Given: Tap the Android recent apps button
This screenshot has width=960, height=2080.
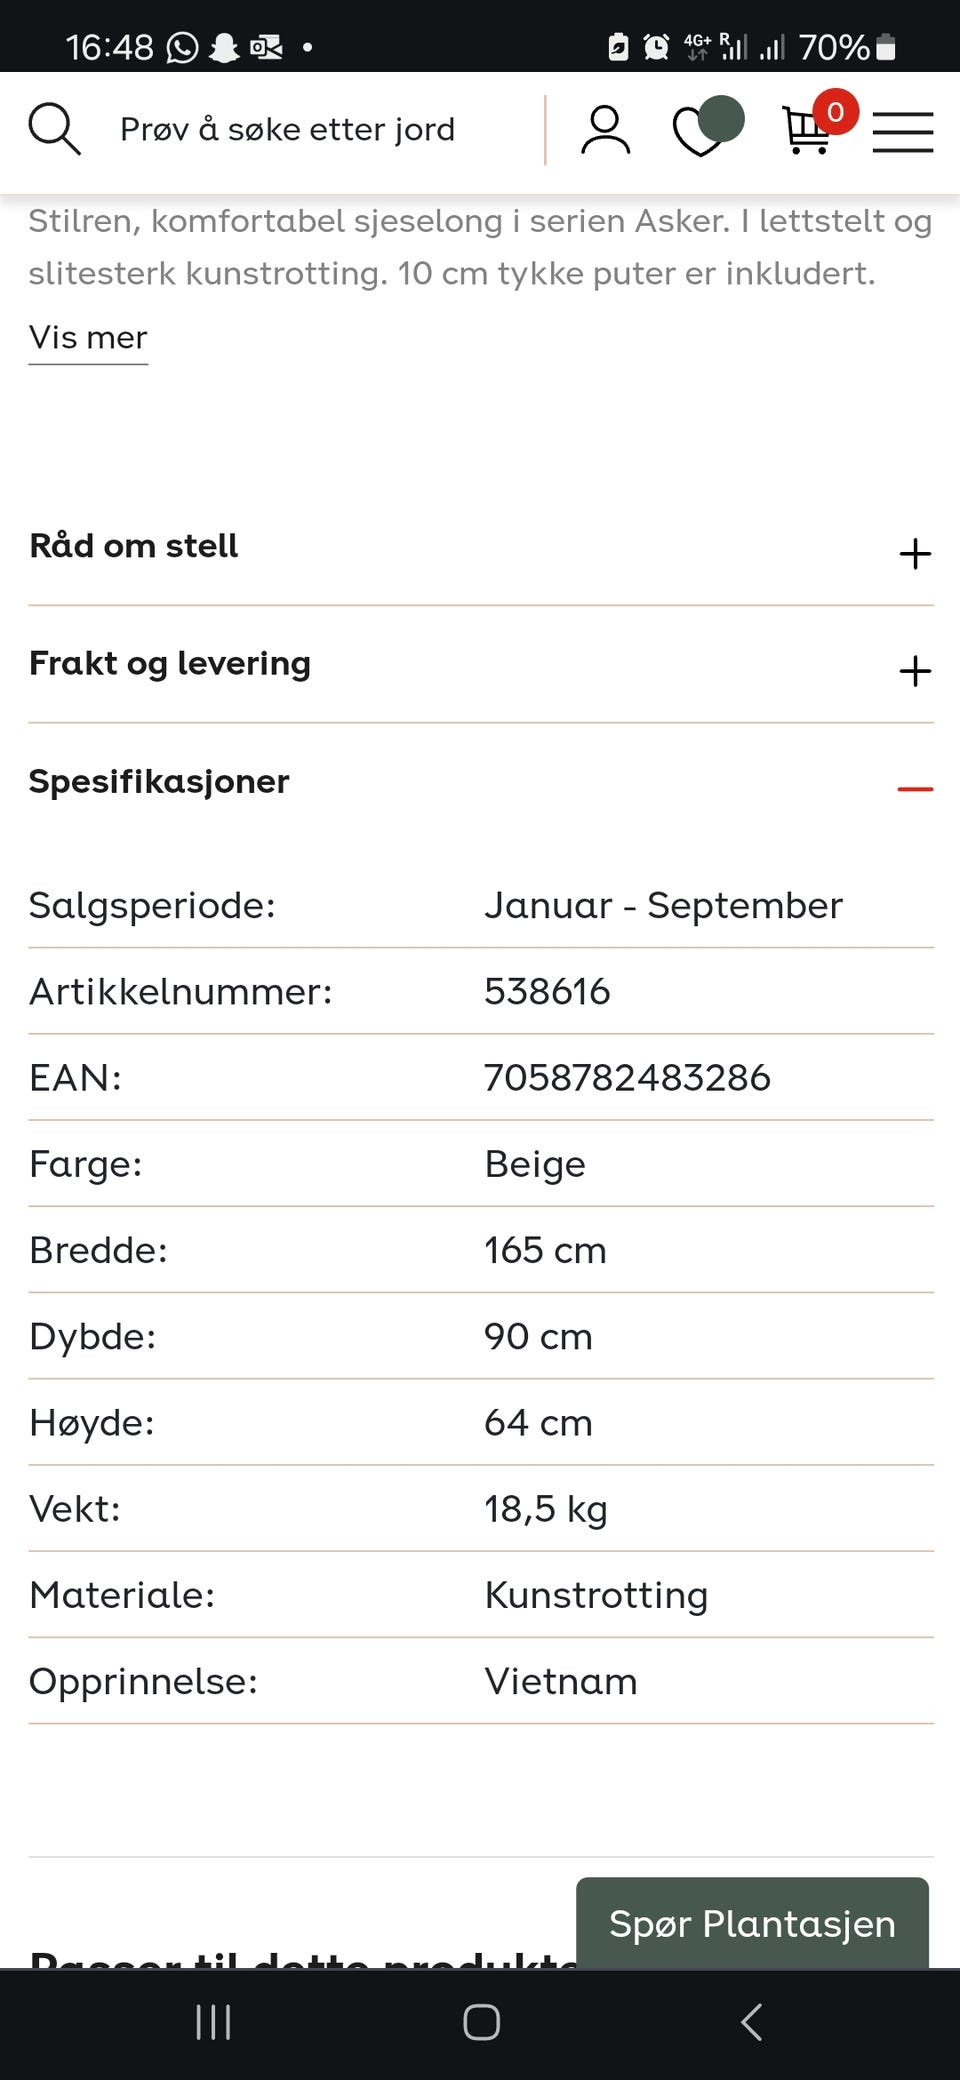Looking at the screenshot, I should [213, 2022].
